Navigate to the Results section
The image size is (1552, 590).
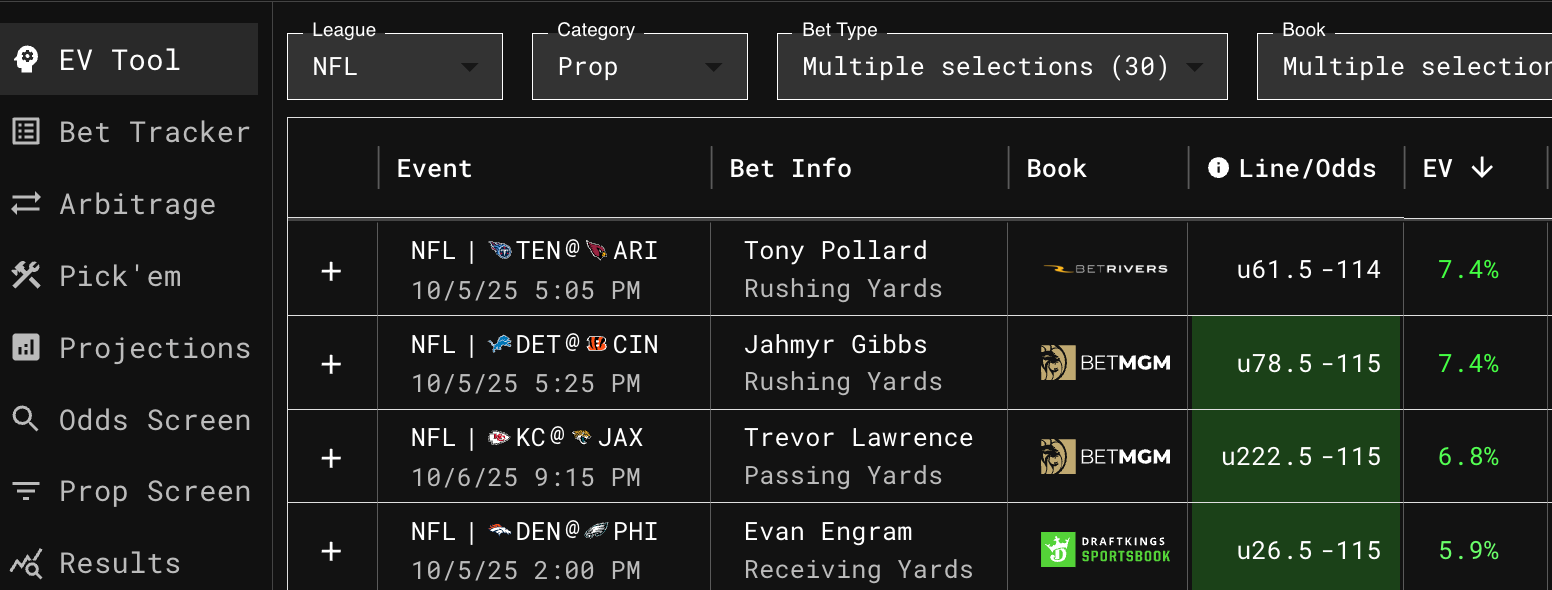pos(119,563)
